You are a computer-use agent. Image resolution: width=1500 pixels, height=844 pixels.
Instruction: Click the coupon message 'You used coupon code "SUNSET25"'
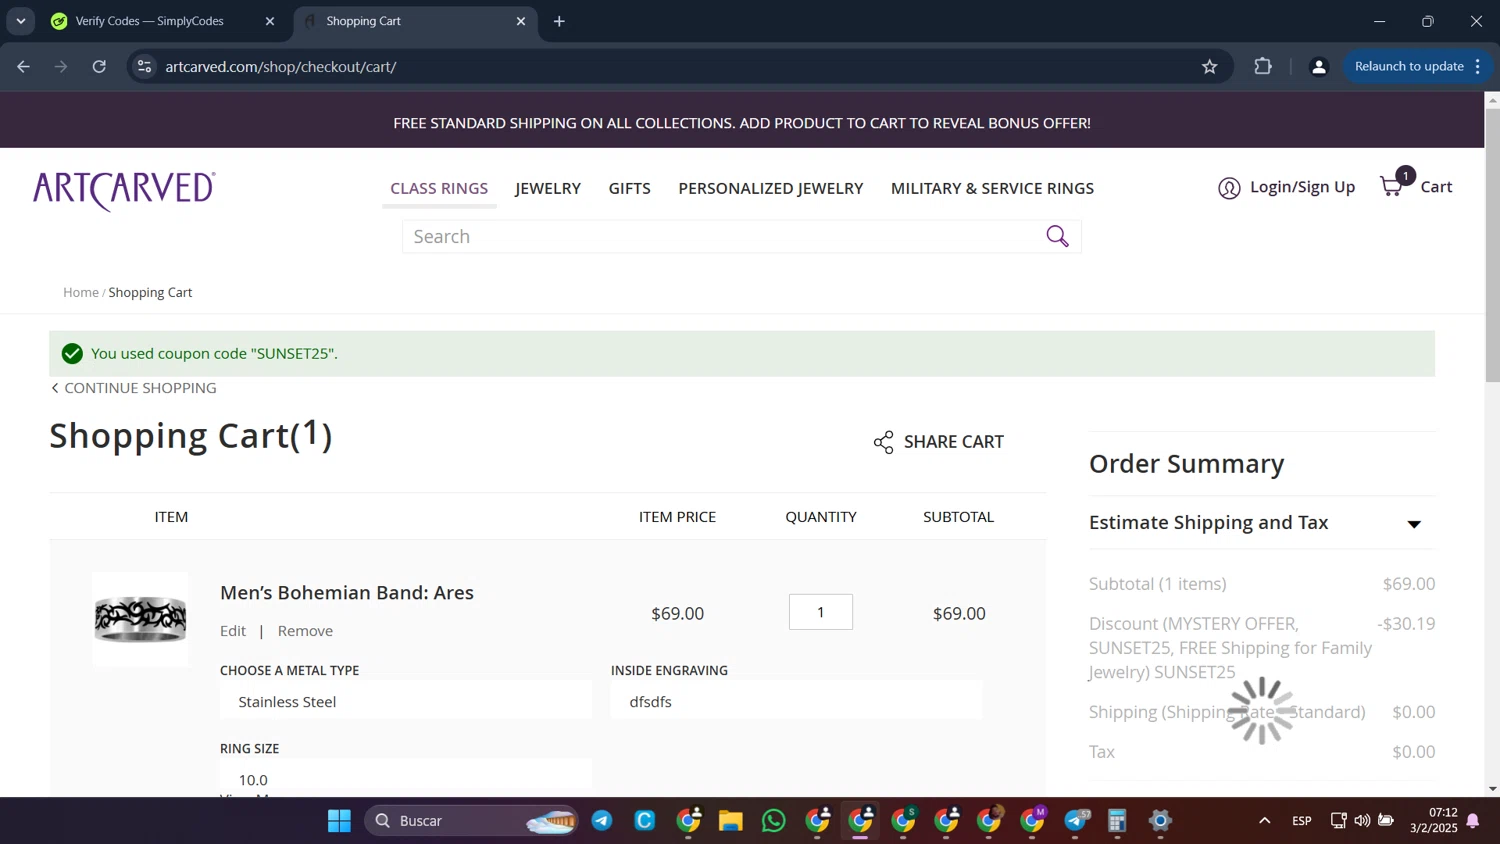point(214,354)
